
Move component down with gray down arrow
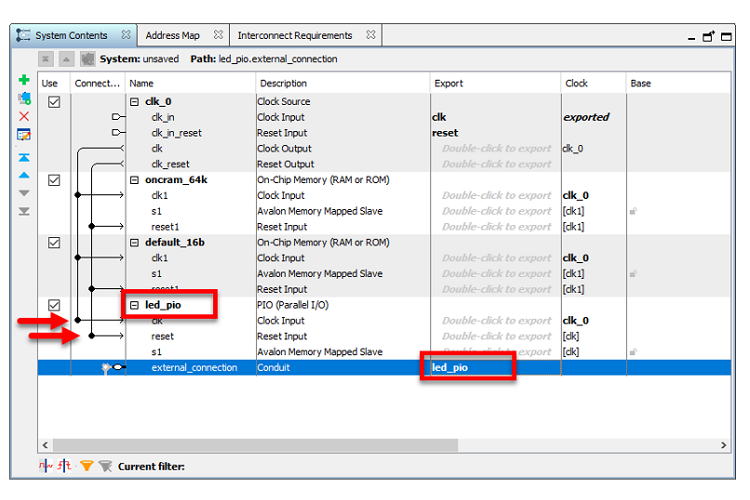click(x=24, y=193)
